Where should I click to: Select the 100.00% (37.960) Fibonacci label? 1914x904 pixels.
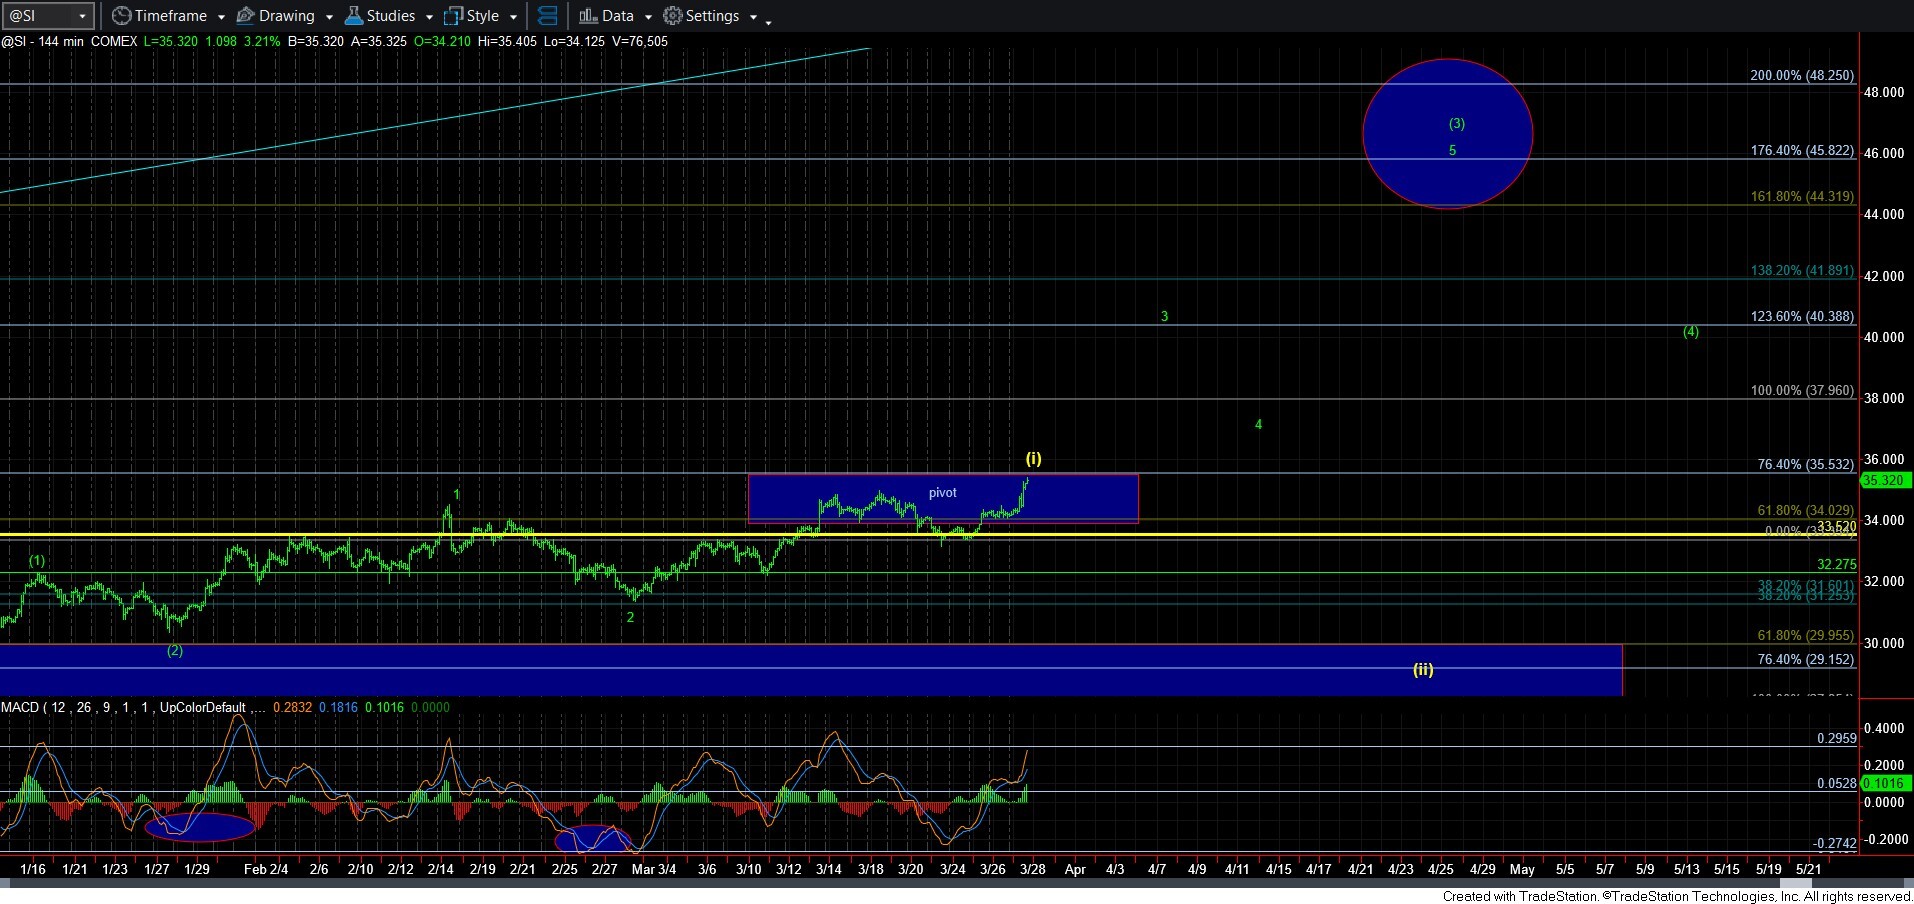[x=1802, y=390]
